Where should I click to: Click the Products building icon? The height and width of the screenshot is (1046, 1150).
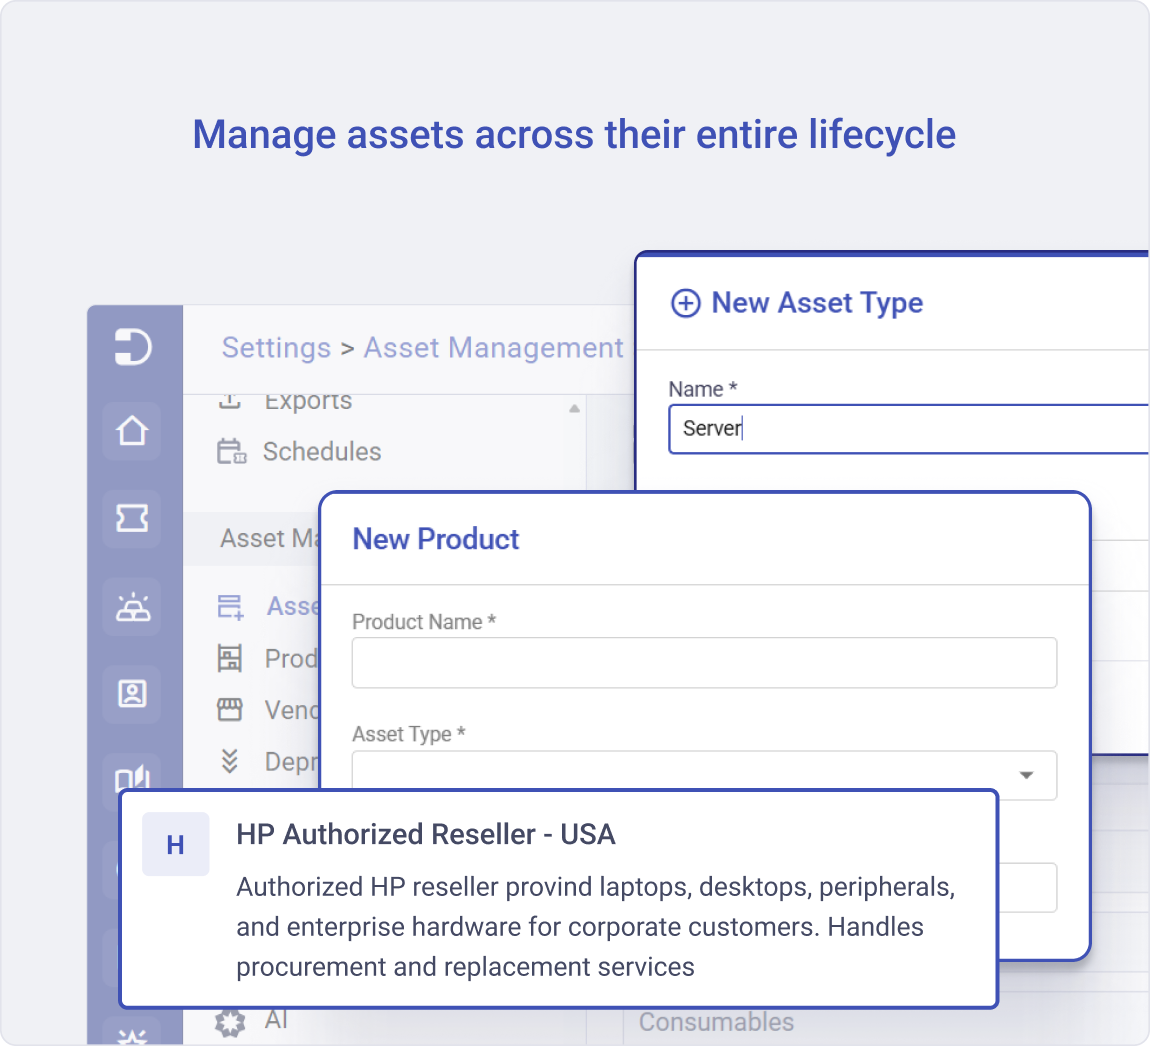230,658
